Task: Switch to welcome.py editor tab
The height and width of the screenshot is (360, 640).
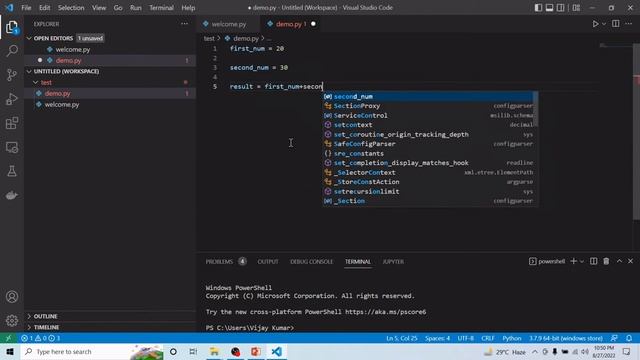Action: click(x=228, y=24)
